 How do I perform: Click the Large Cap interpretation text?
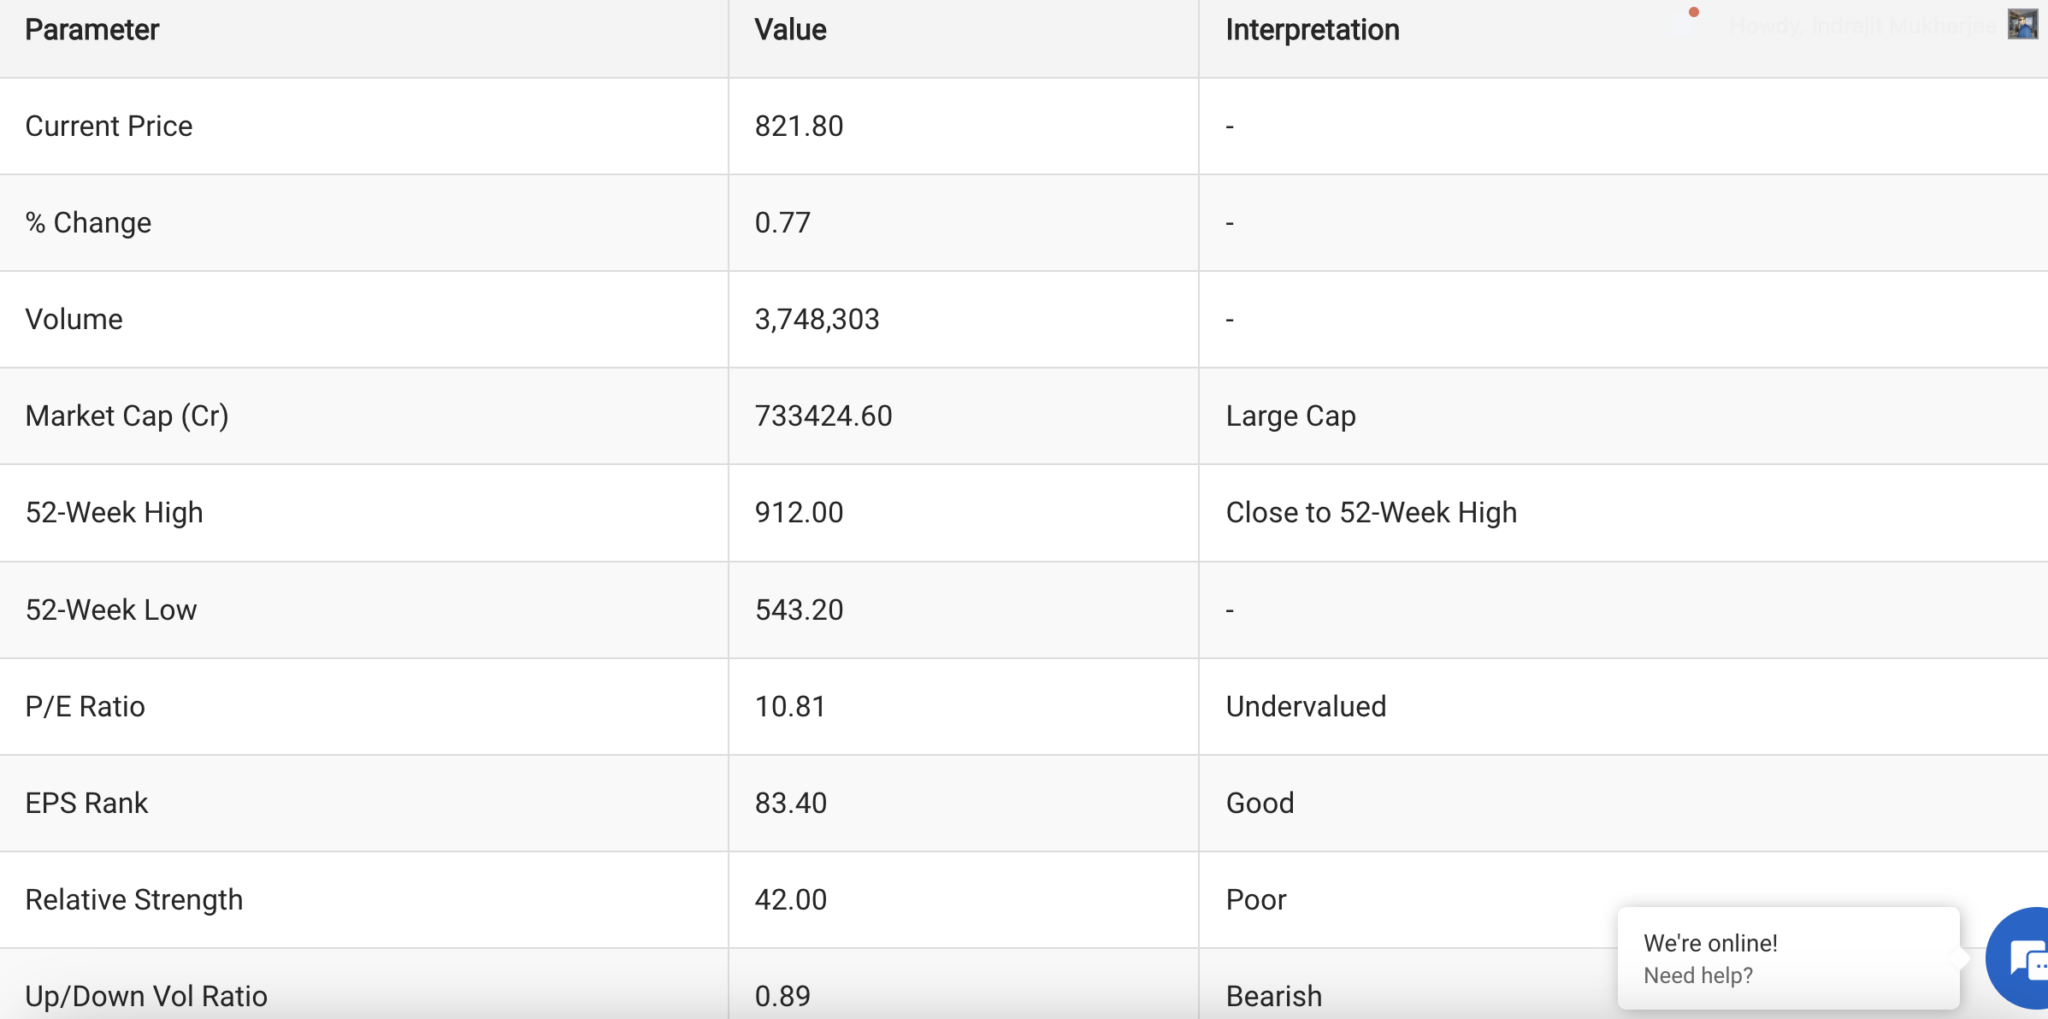click(1290, 415)
